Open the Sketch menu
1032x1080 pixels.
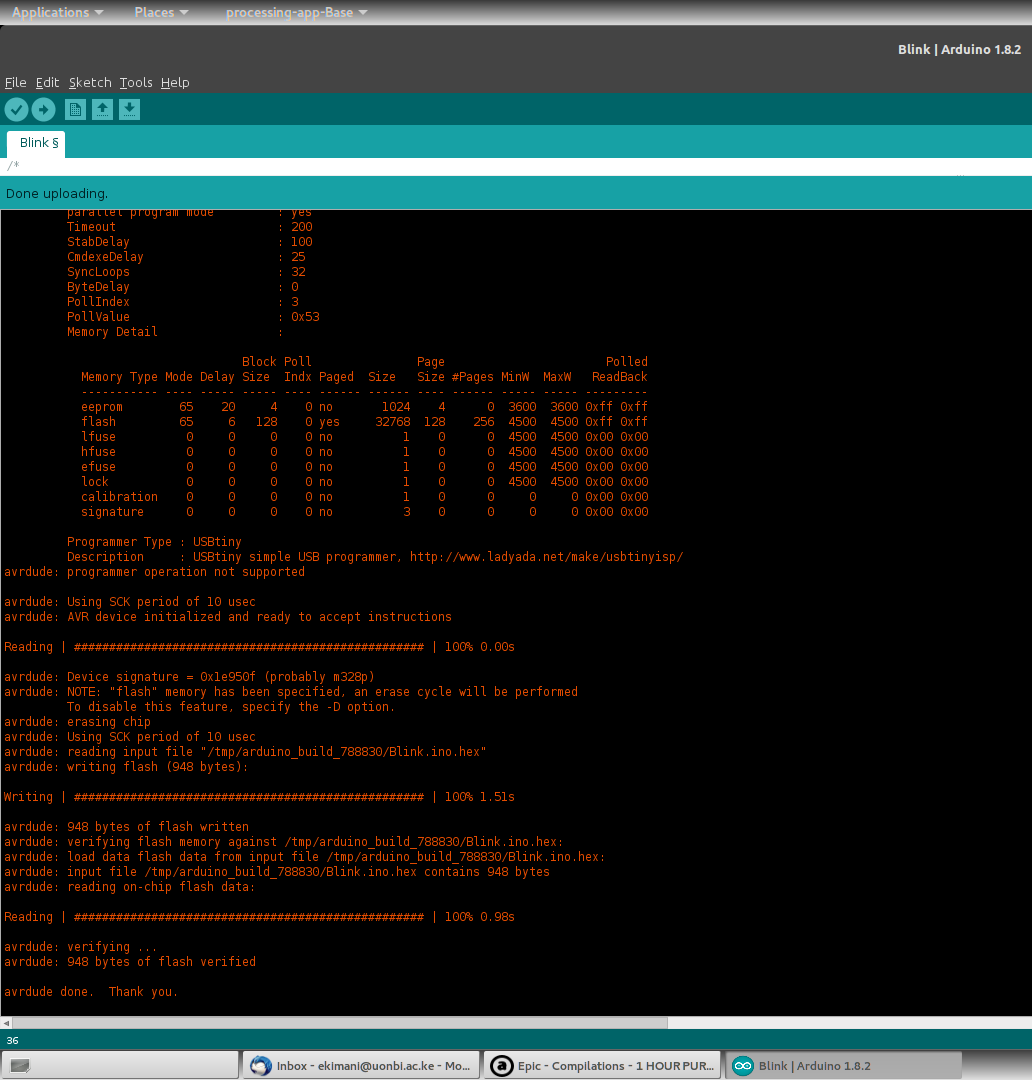(90, 83)
